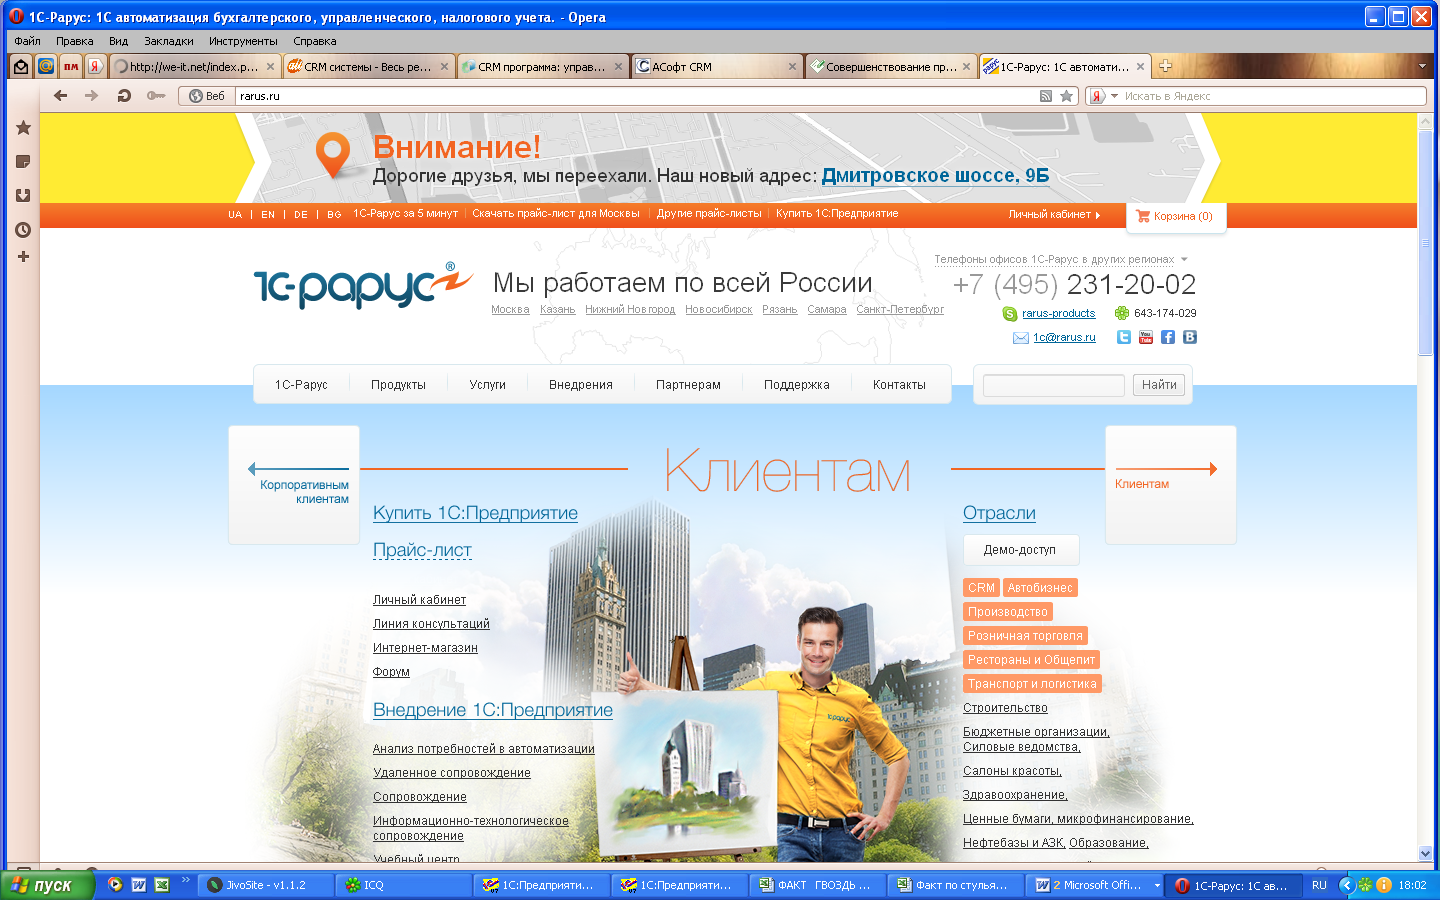The width and height of the screenshot is (1440, 900).
Task: Switch site language to EN
Action: 268,215
